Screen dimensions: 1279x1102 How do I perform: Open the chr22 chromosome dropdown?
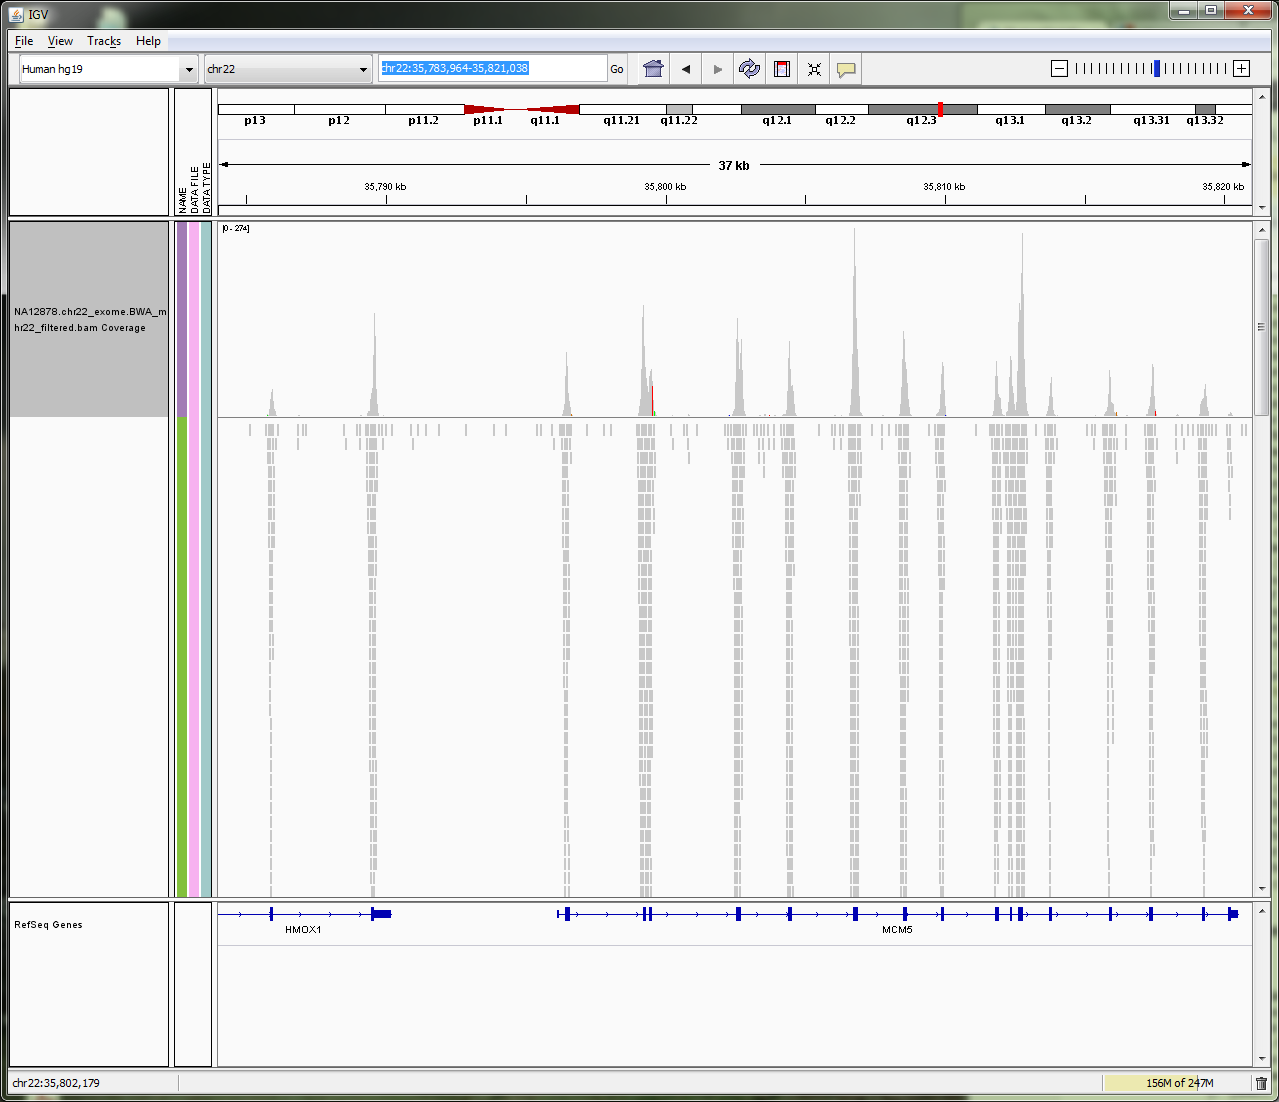coord(287,69)
